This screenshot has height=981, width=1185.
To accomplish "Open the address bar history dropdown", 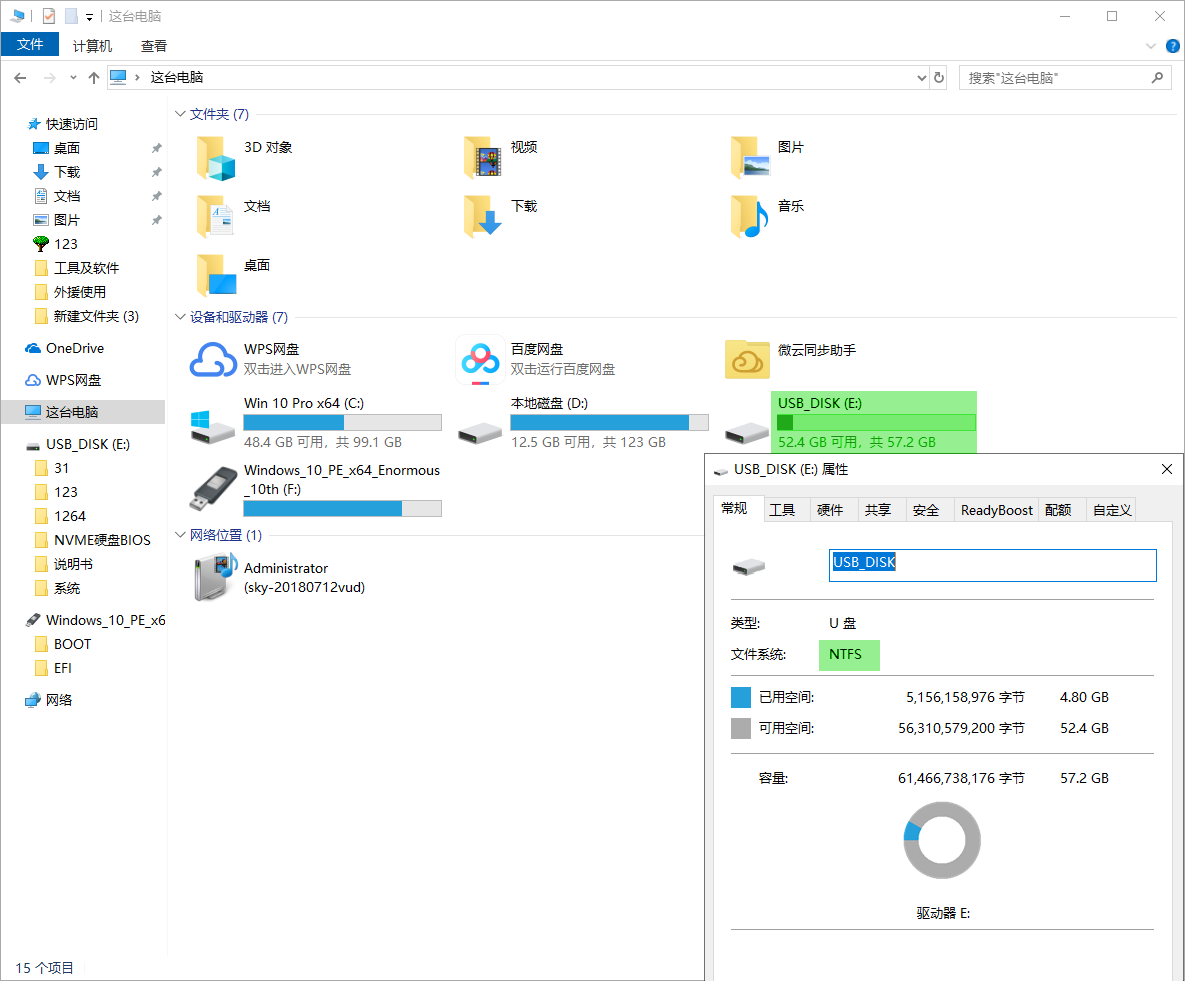I will coord(921,77).
